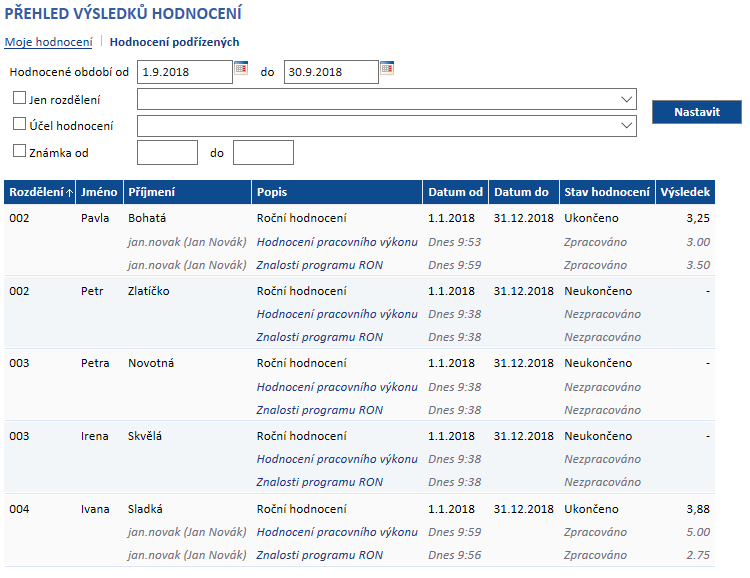This screenshot has height=578, width=750.
Task: Open Hodnocení pracovního výkonu for Irena Skvělá
Action: click(x=337, y=459)
